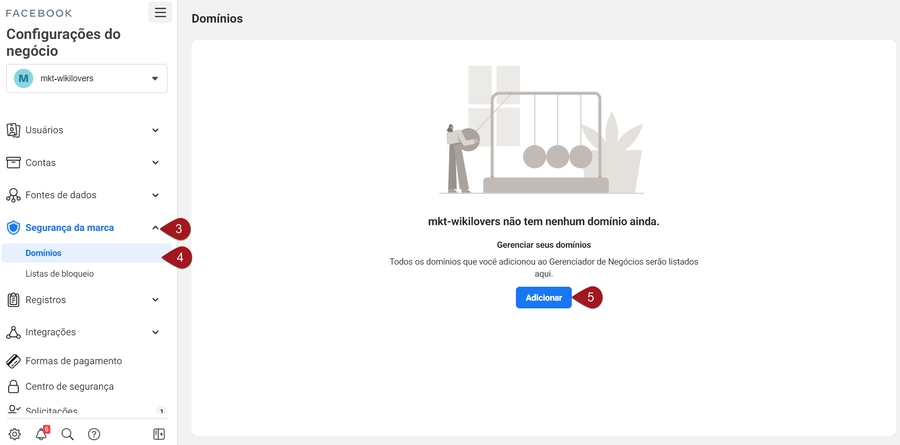Click the settings gear icon in bottom bar

pos(14,434)
